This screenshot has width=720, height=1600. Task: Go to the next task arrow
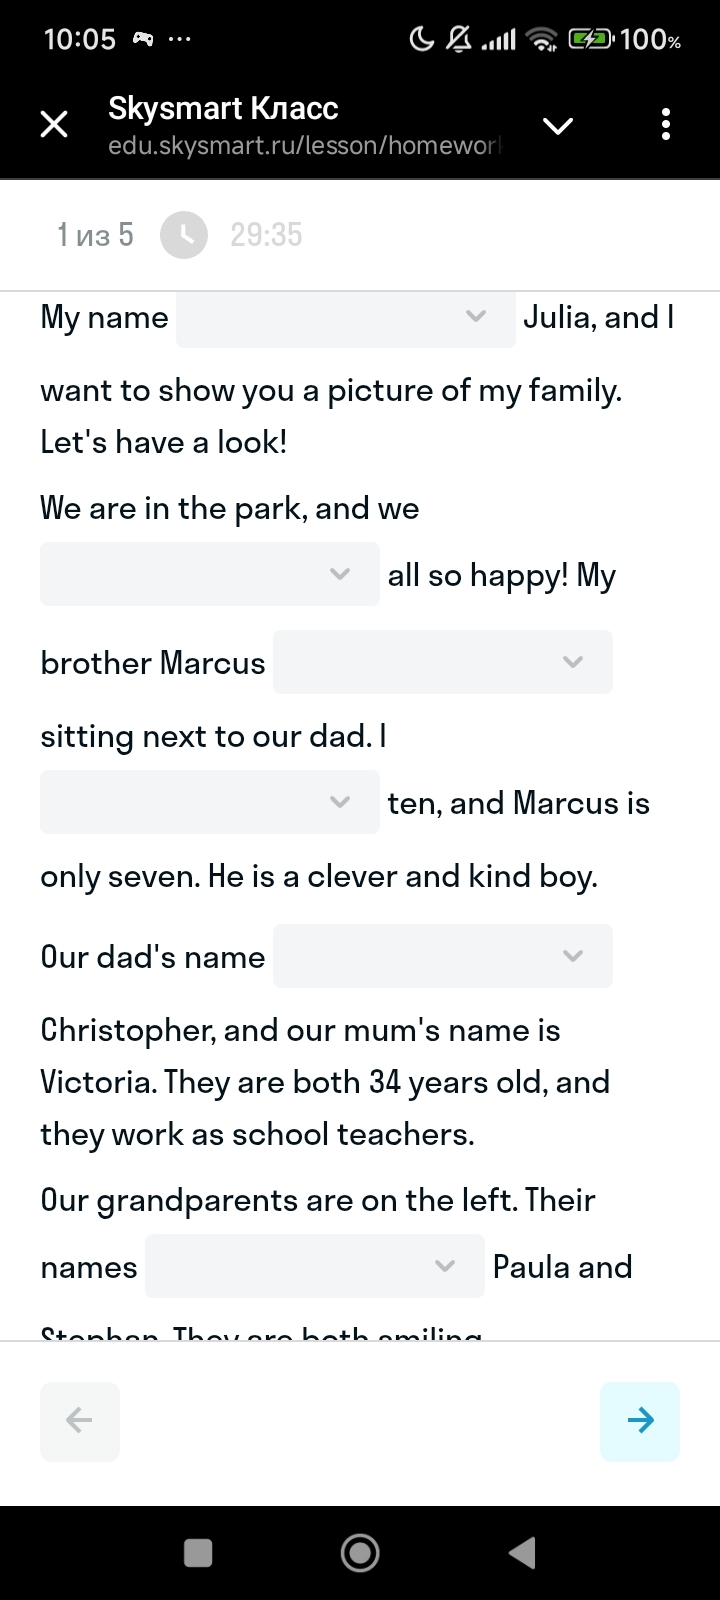click(x=640, y=1421)
